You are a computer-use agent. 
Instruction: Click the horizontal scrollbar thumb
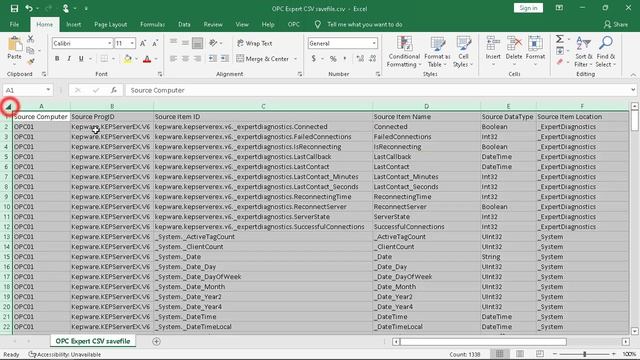(x=483, y=342)
